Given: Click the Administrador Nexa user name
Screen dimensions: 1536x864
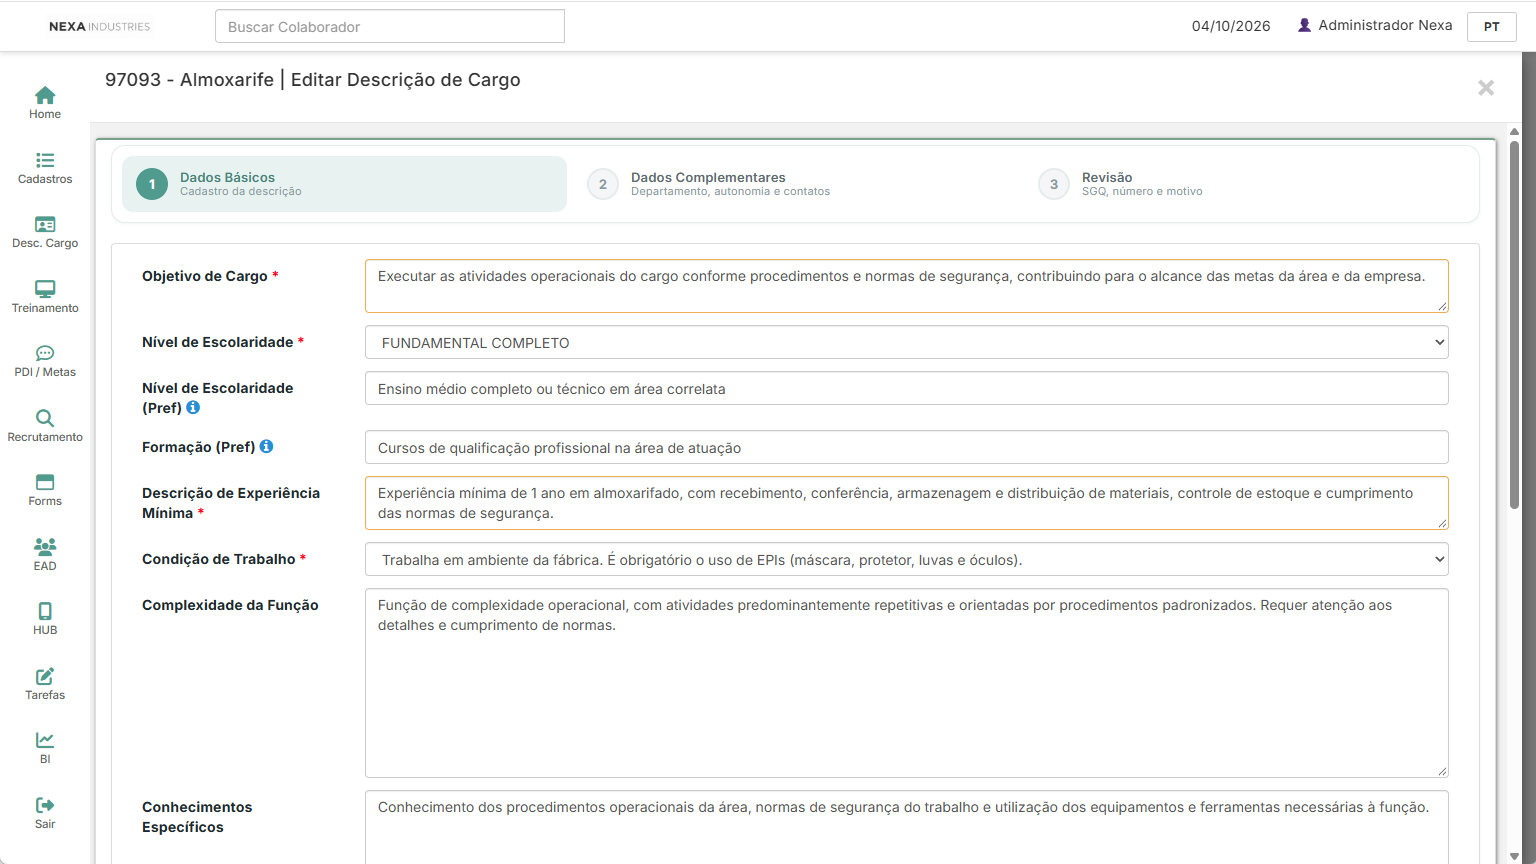Looking at the screenshot, I should [x=1385, y=25].
